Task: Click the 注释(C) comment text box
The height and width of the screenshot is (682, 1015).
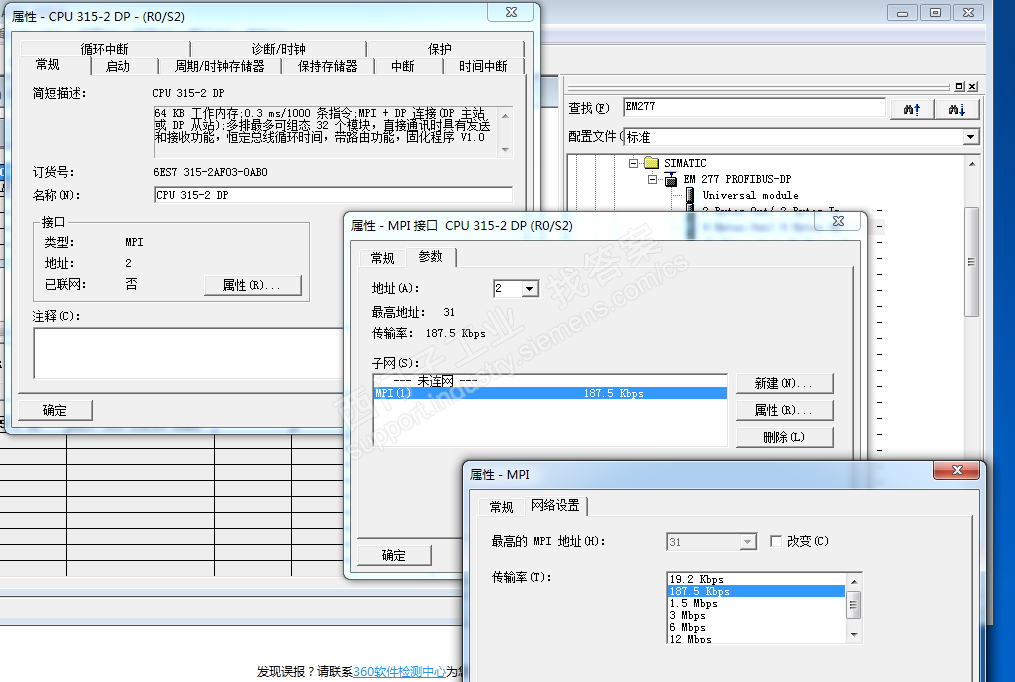Action: [189, 353]
